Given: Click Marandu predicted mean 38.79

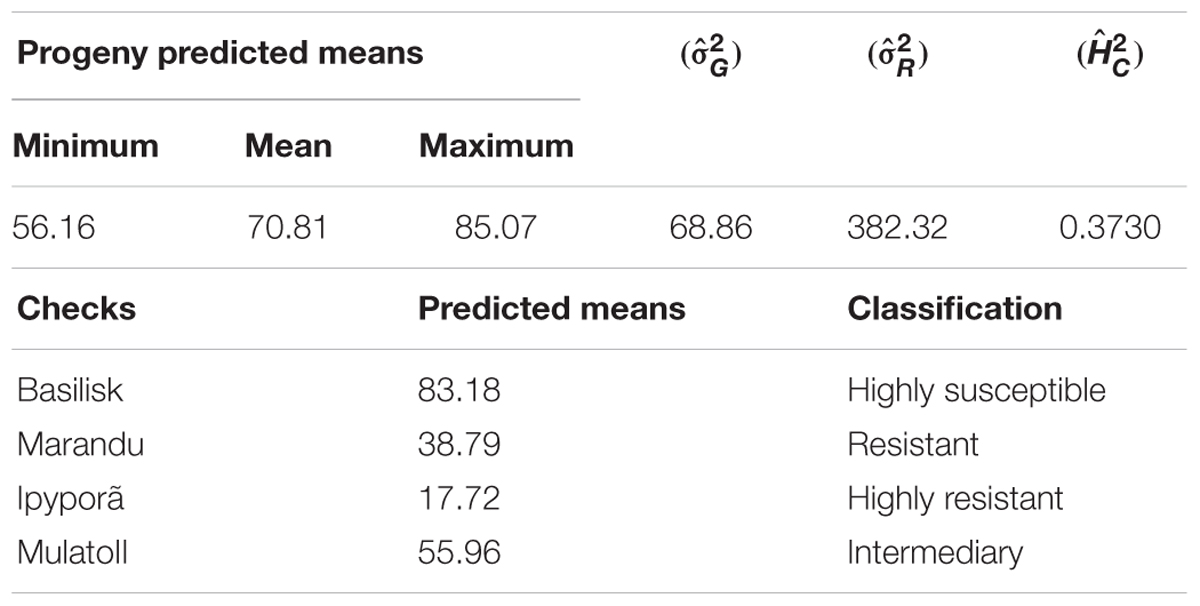Looking at the screenshot, I should click(x=459, y=444).
